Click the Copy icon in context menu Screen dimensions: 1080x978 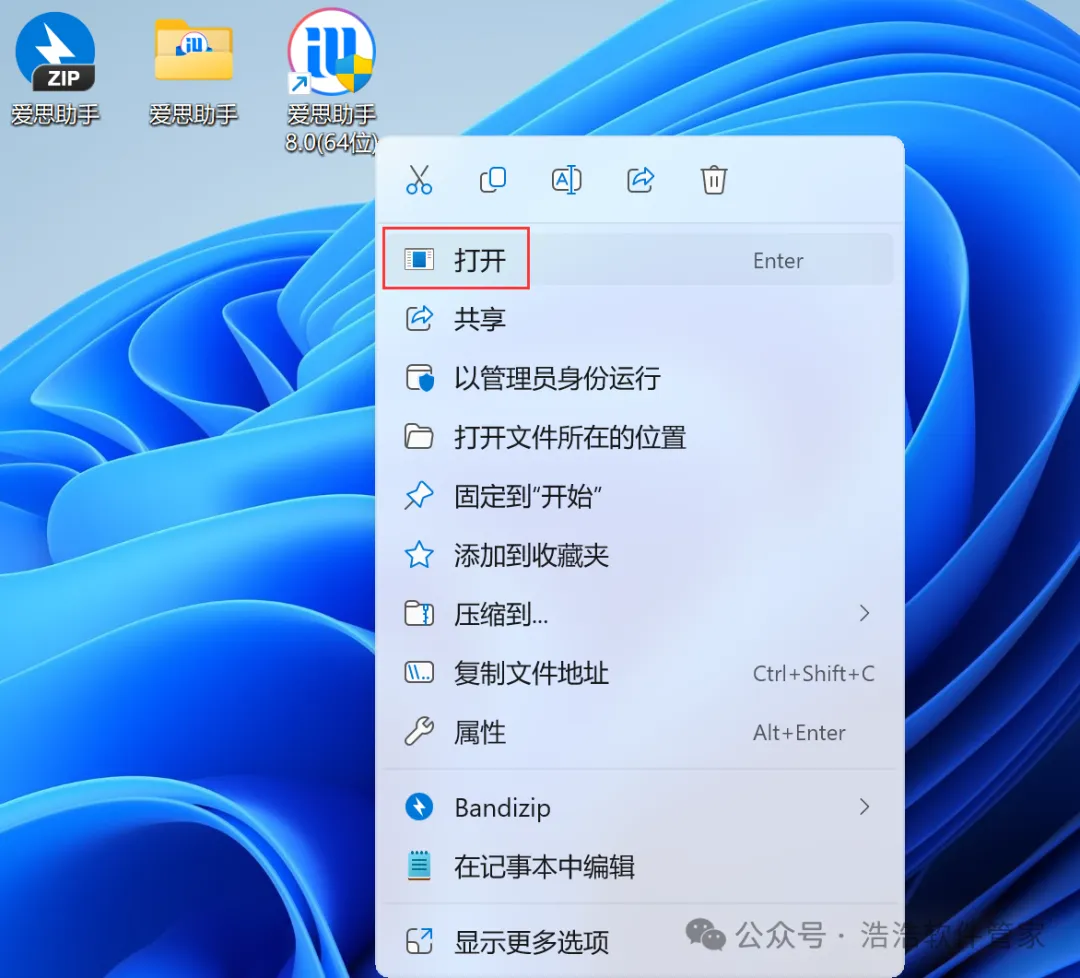click(x=492, y=180)
